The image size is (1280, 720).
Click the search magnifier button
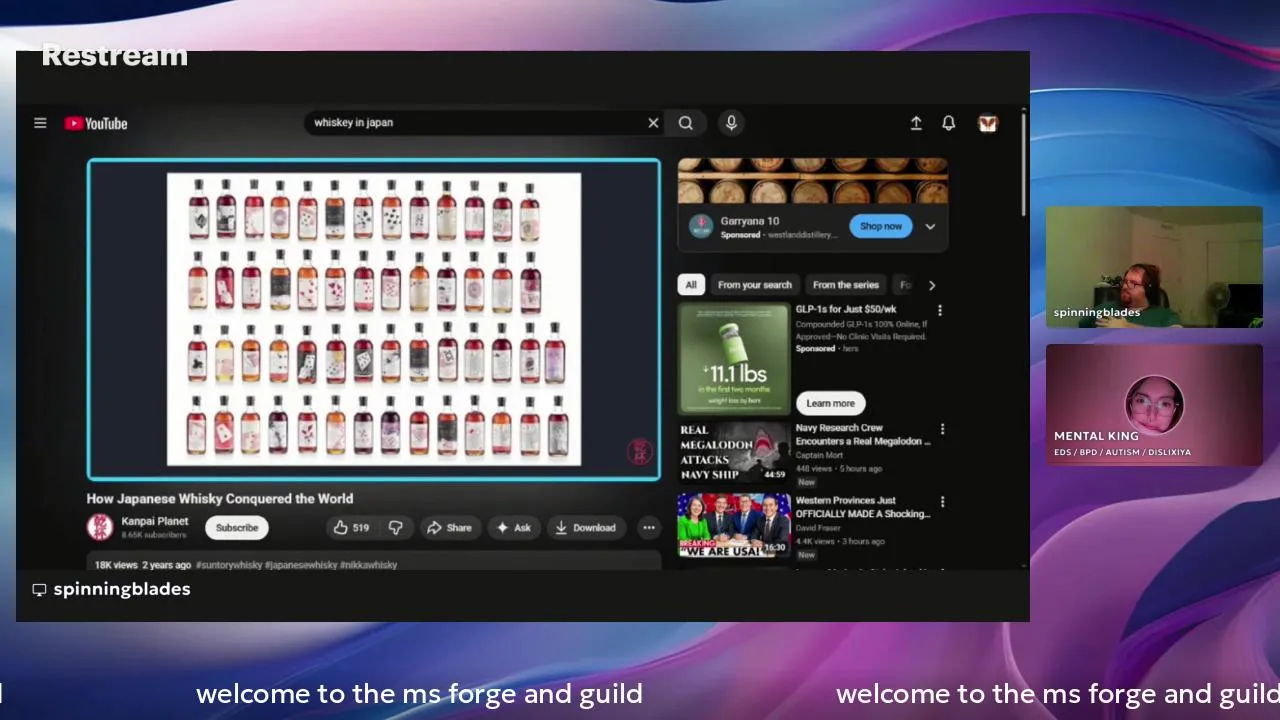click(686, 123)
